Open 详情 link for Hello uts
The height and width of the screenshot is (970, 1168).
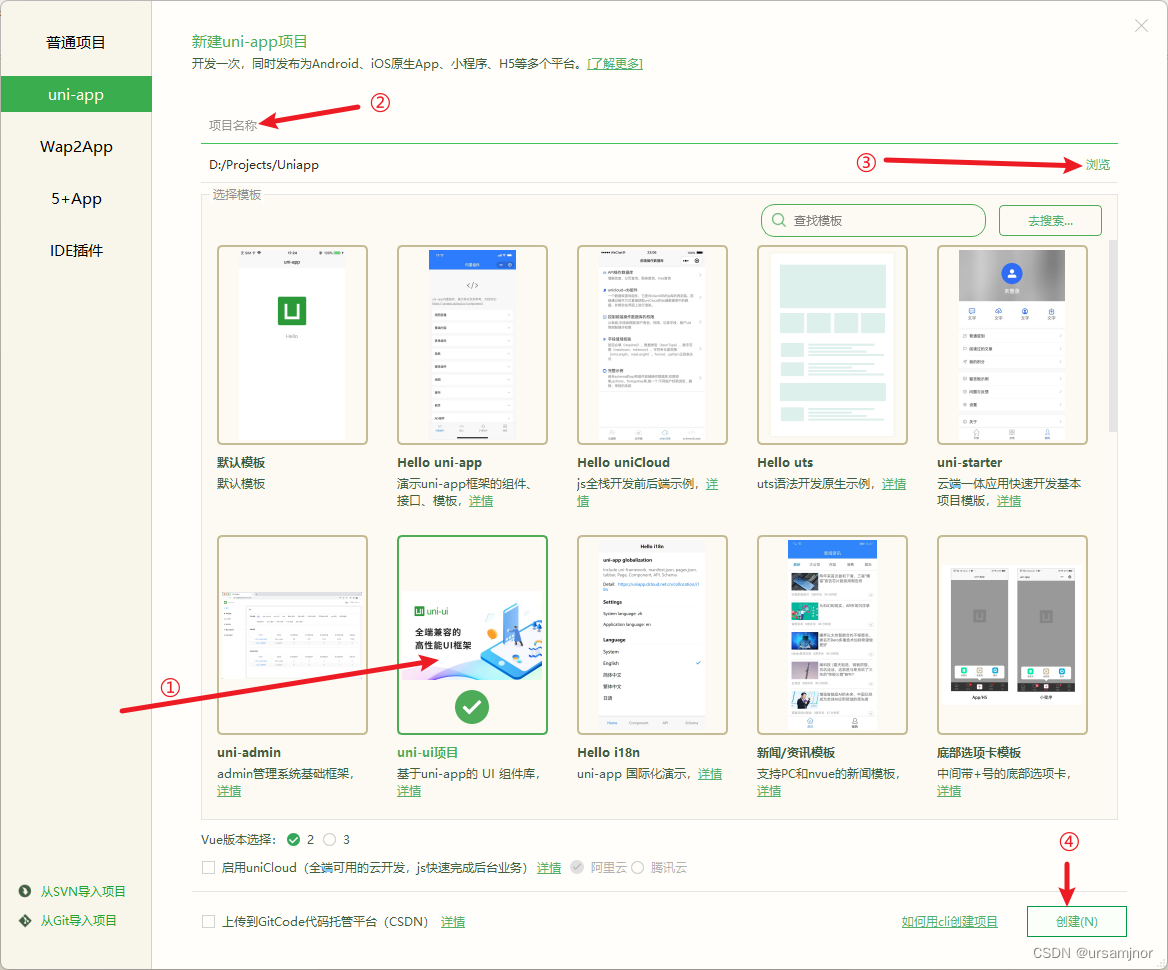point(894,484)
